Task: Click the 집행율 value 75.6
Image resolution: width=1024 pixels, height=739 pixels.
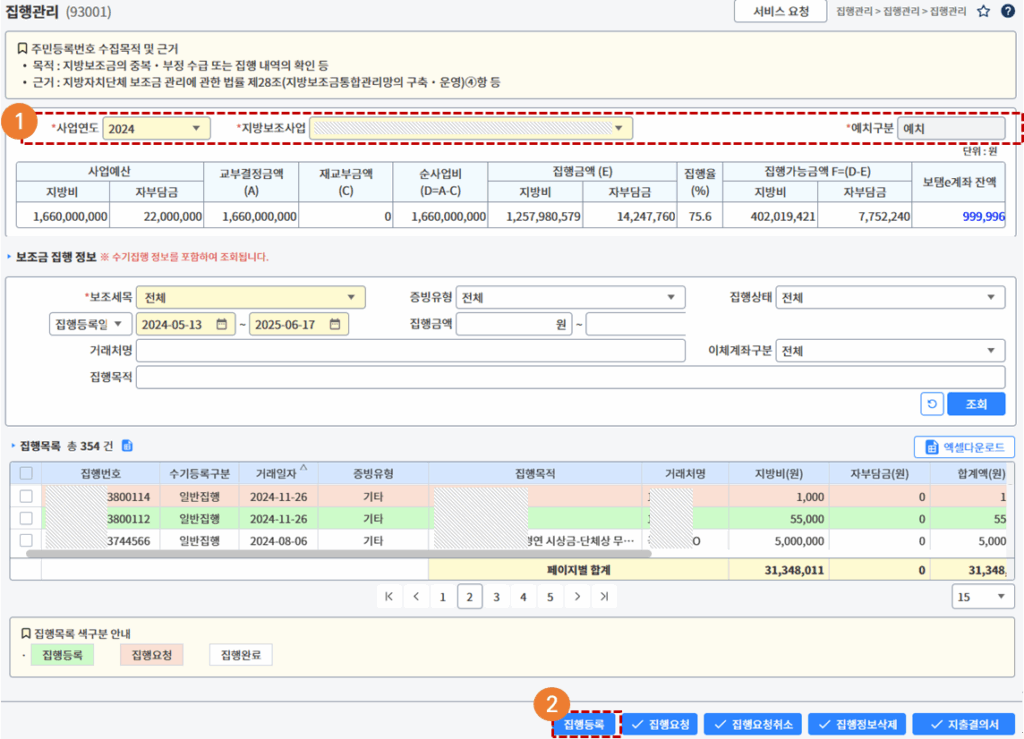Action: point(699,216)
